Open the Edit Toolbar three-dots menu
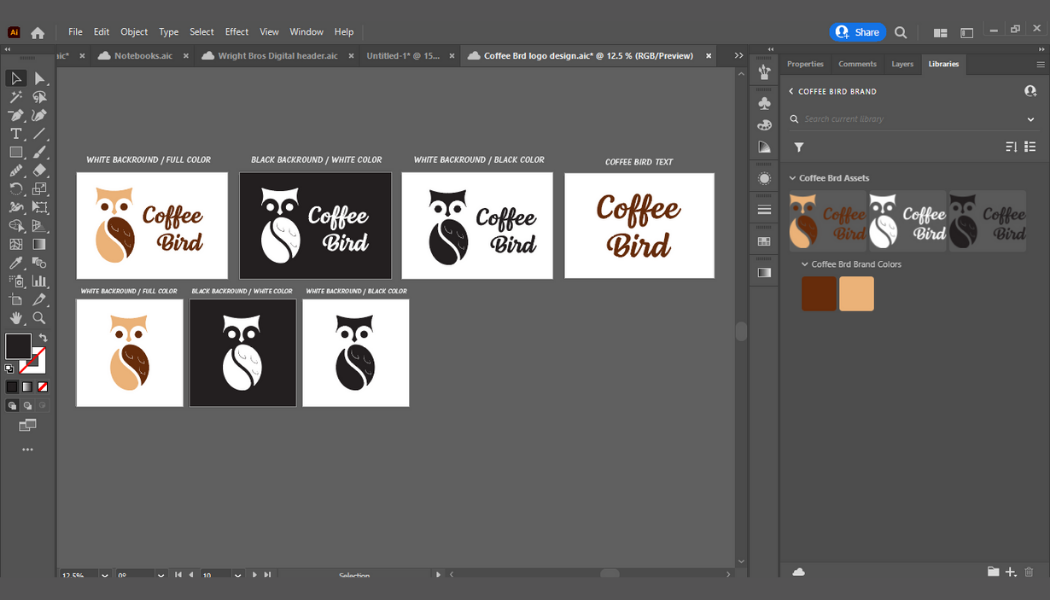 click(x=27, y=450)
